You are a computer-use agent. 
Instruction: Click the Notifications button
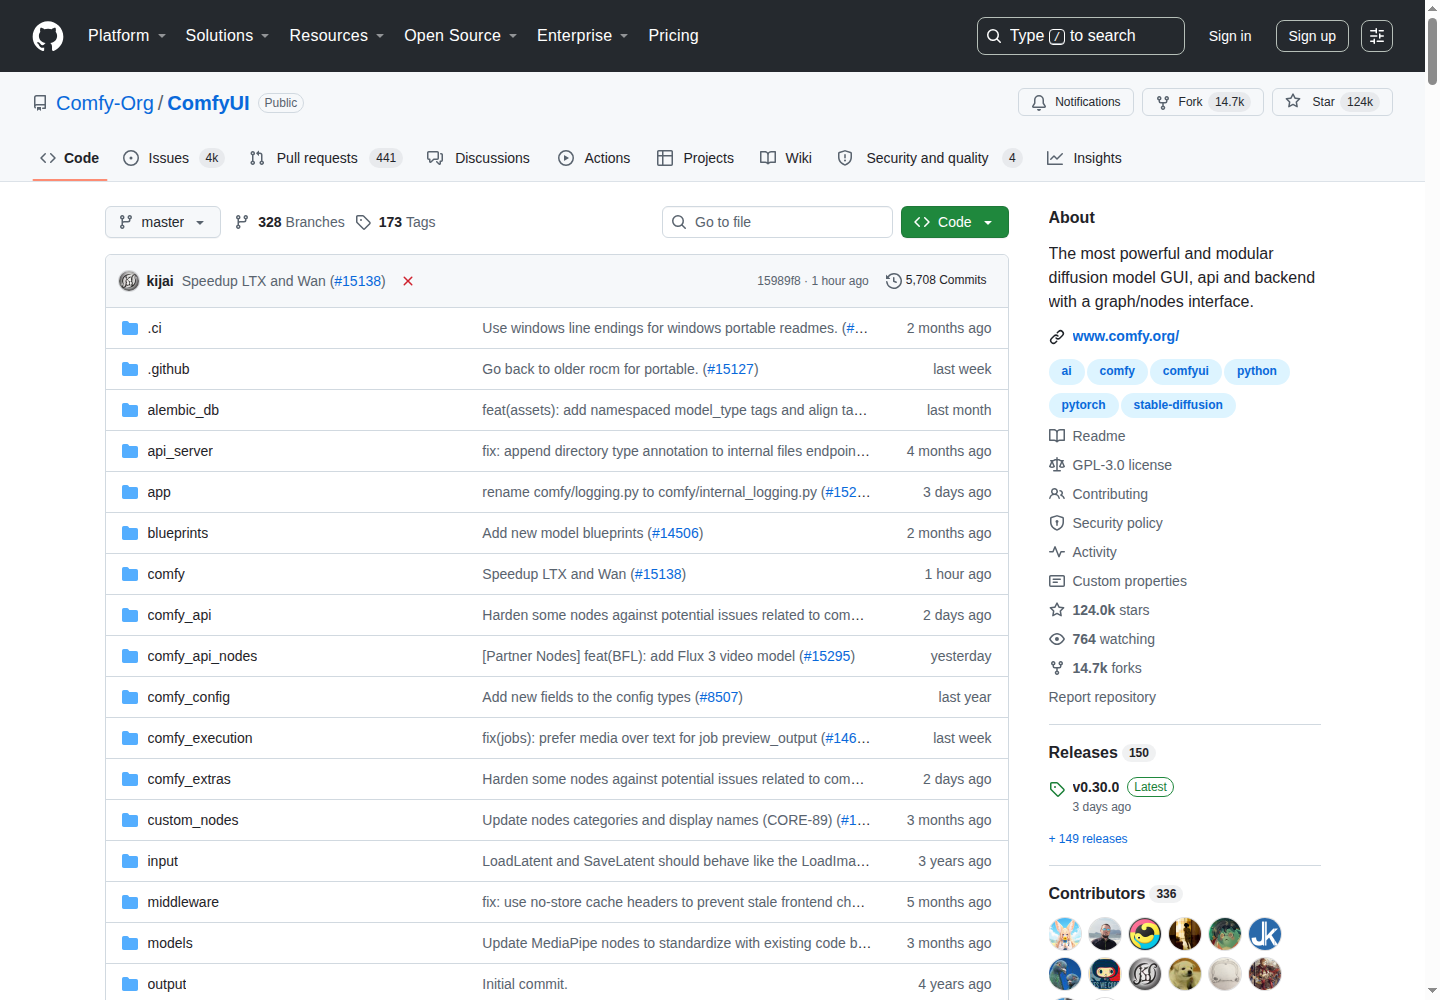(1076, 102)
